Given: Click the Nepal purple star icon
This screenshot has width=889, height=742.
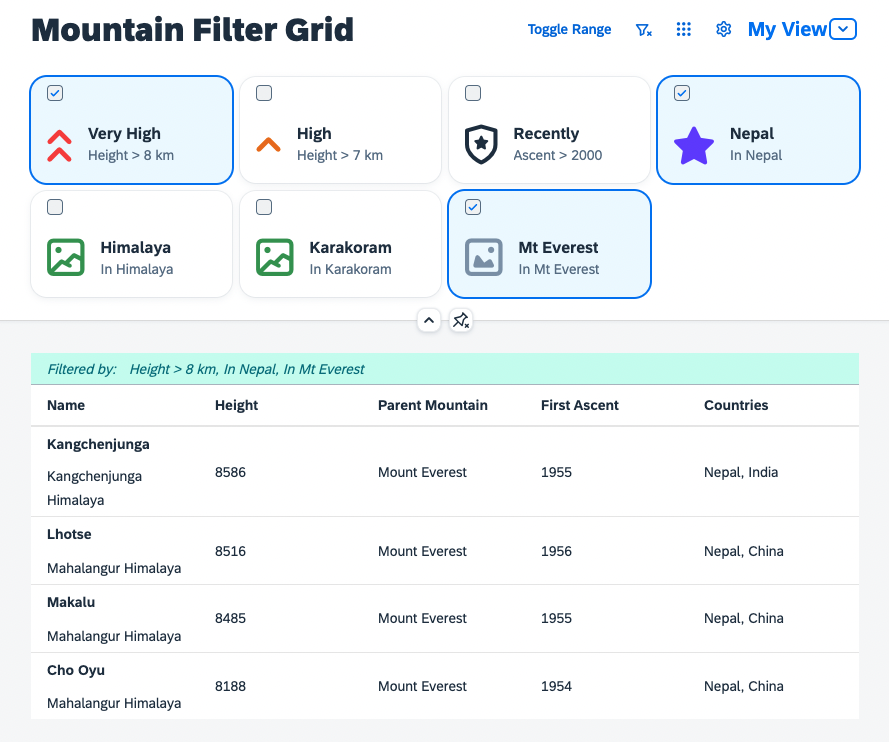Looking at the screenshot, I should (694, 145).
